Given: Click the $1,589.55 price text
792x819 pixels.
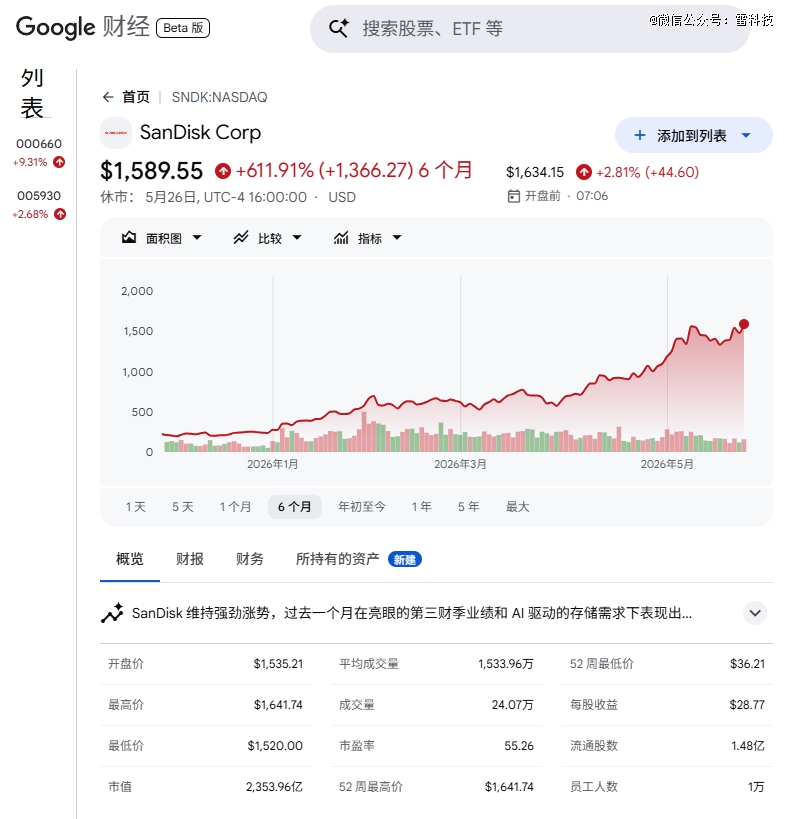Looking at the screenshot, I should pos(152,171).
